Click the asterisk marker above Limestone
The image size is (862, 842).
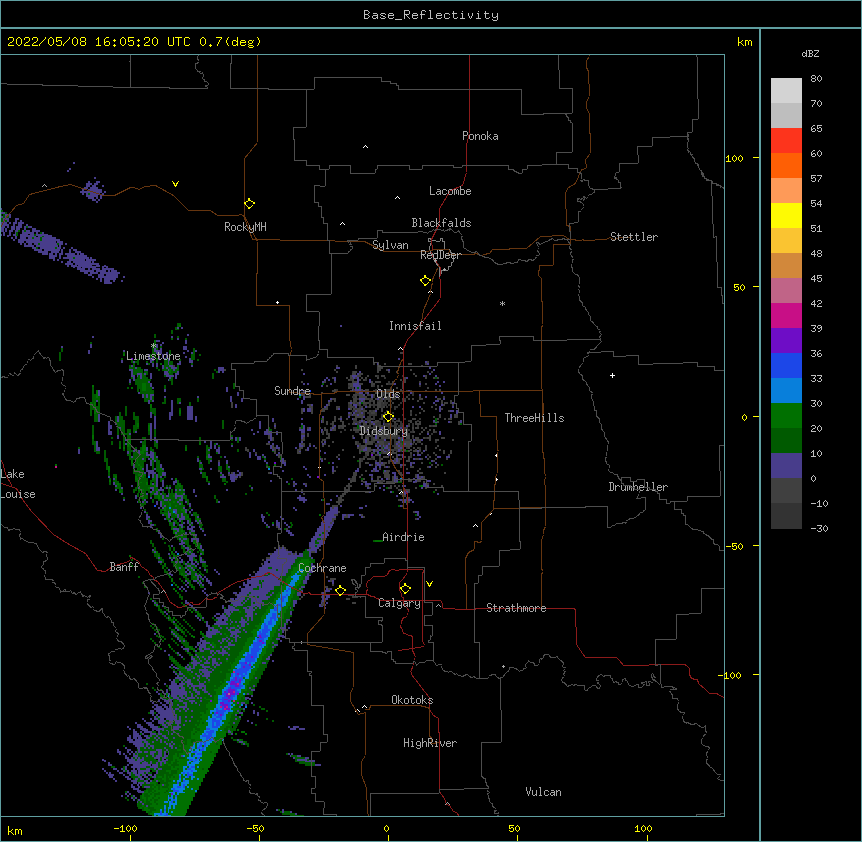click(153, 346)
